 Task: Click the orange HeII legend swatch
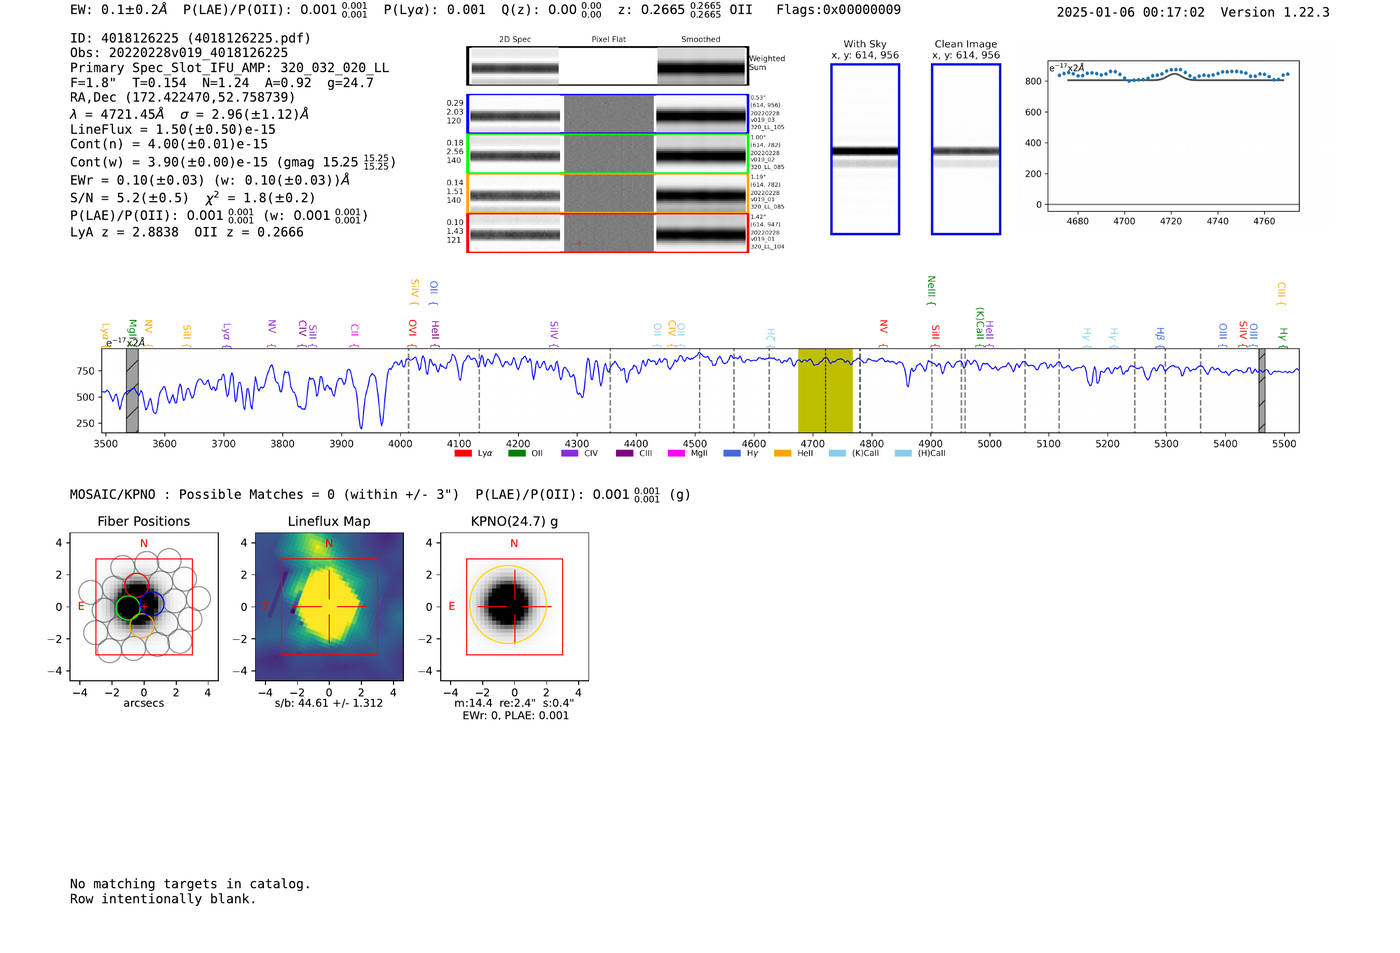(782, 454)
